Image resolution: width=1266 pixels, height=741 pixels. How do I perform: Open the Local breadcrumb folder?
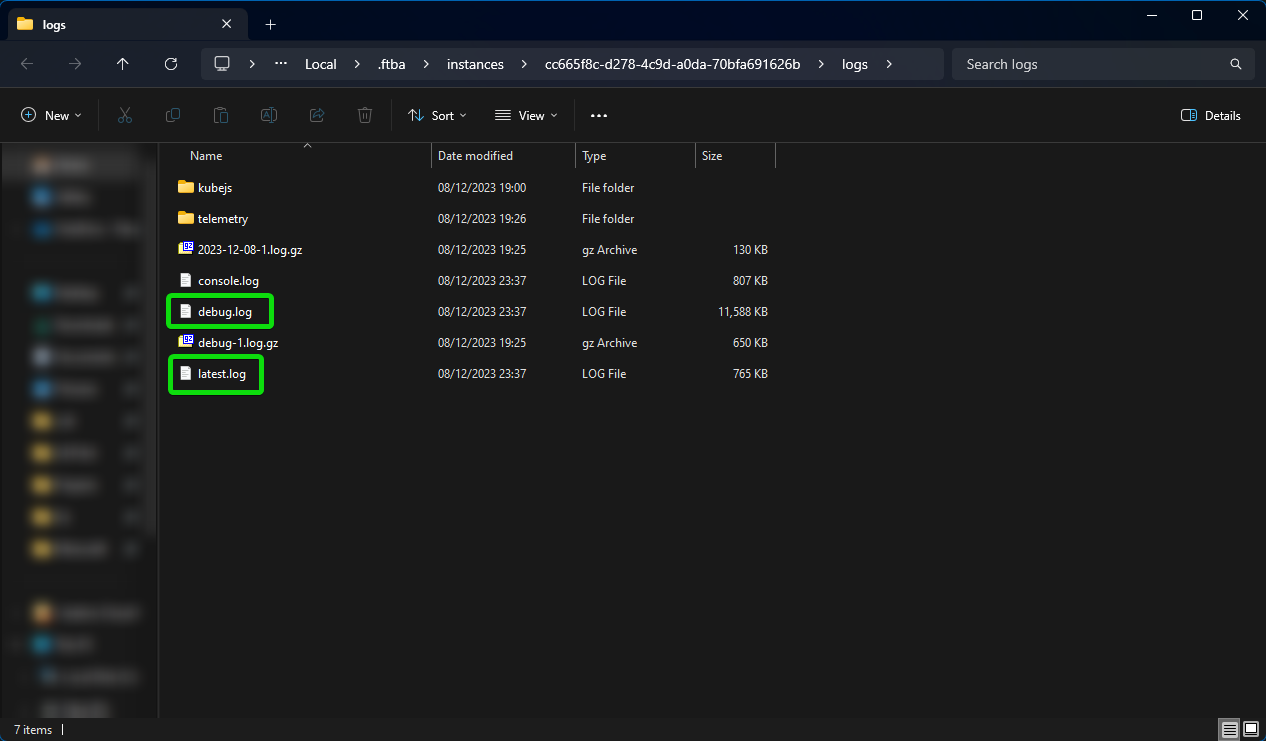[x=321, y=64]
